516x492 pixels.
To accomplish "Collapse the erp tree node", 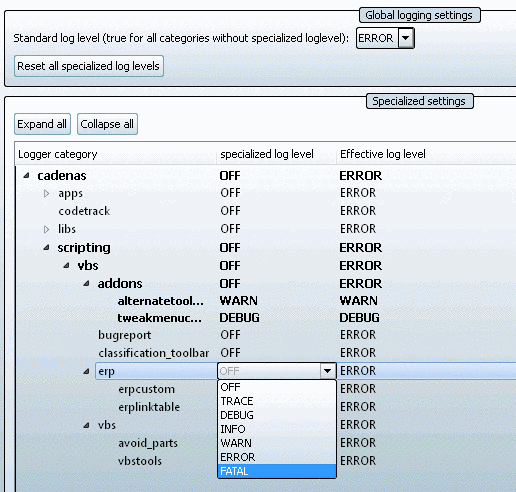I will (x=87, y=371).
